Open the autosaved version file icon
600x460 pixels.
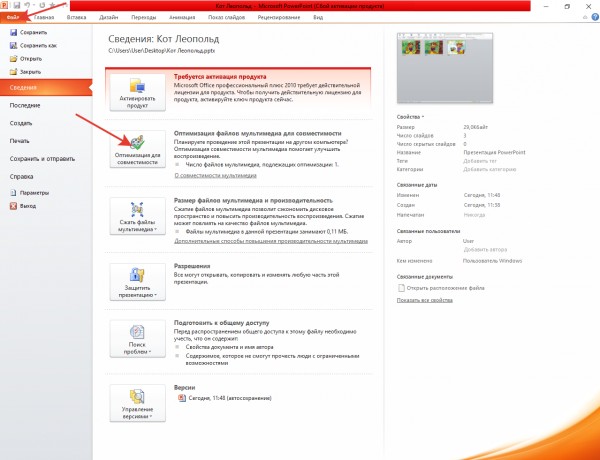182,398
